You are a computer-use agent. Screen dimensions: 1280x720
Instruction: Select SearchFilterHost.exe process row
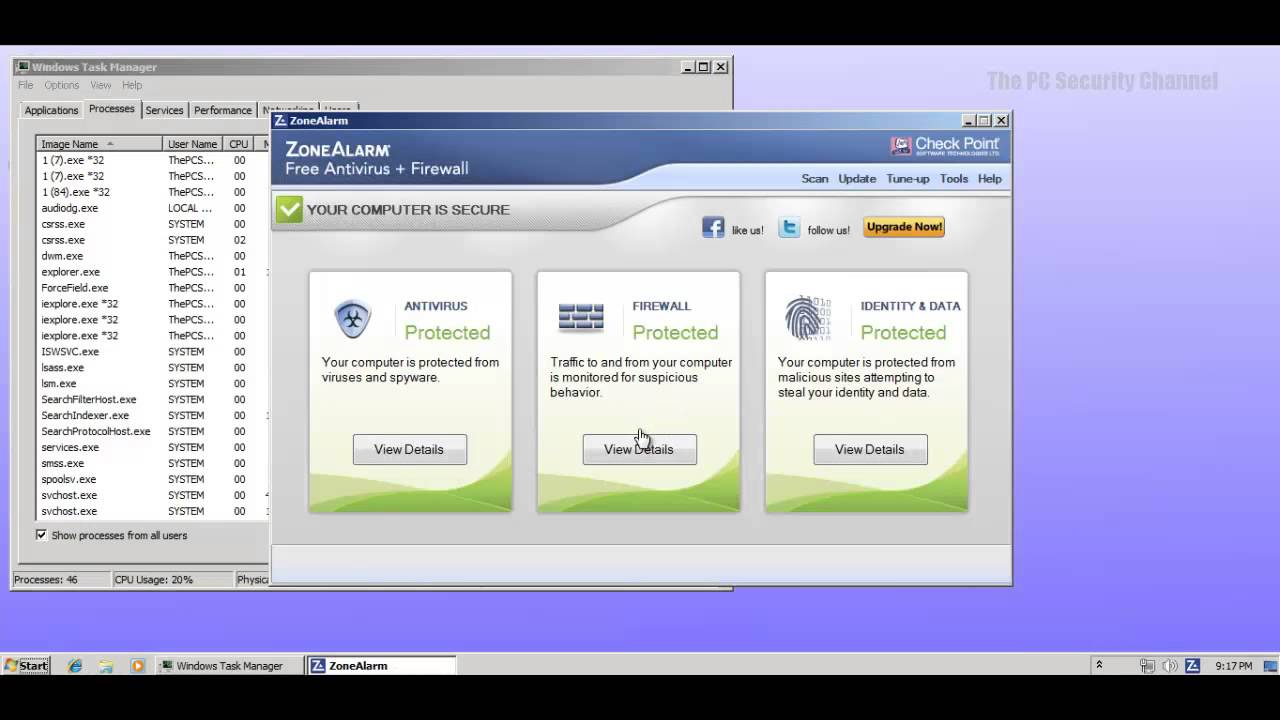click(x=152, y=400)
